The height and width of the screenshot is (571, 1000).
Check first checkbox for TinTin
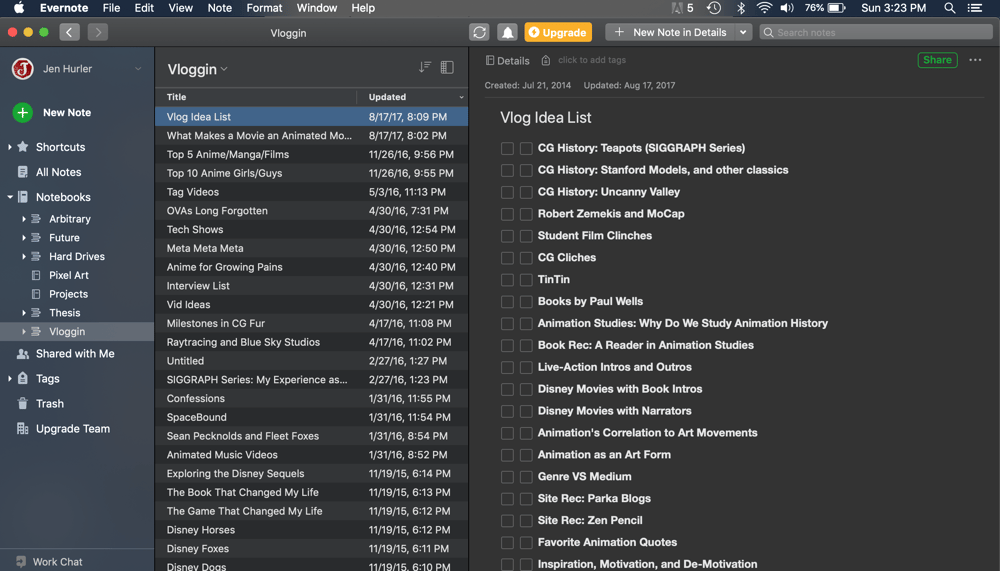click(507, 280)
